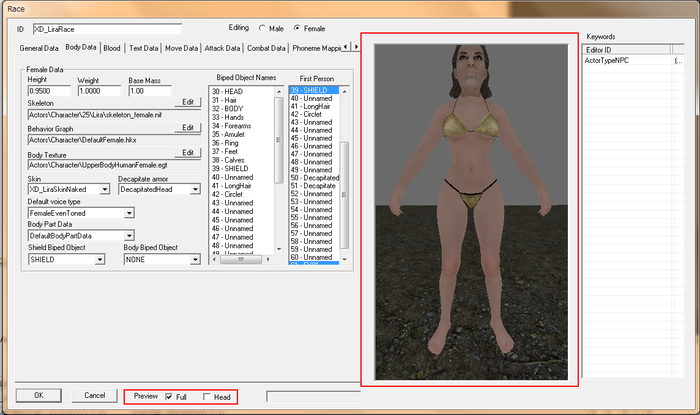The width and height of the screenshot is (700, 415).
Task: Click the Body Texture path field
Action: (114, 165)
